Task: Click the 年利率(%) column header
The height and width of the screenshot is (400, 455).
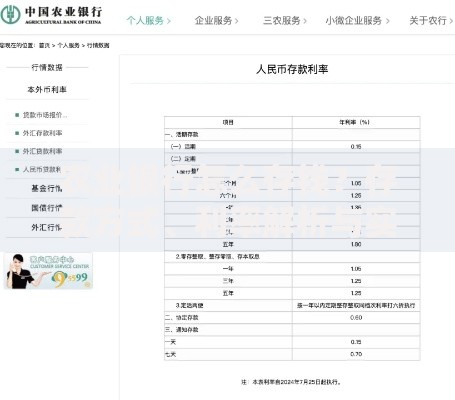Action: (354, 122)
